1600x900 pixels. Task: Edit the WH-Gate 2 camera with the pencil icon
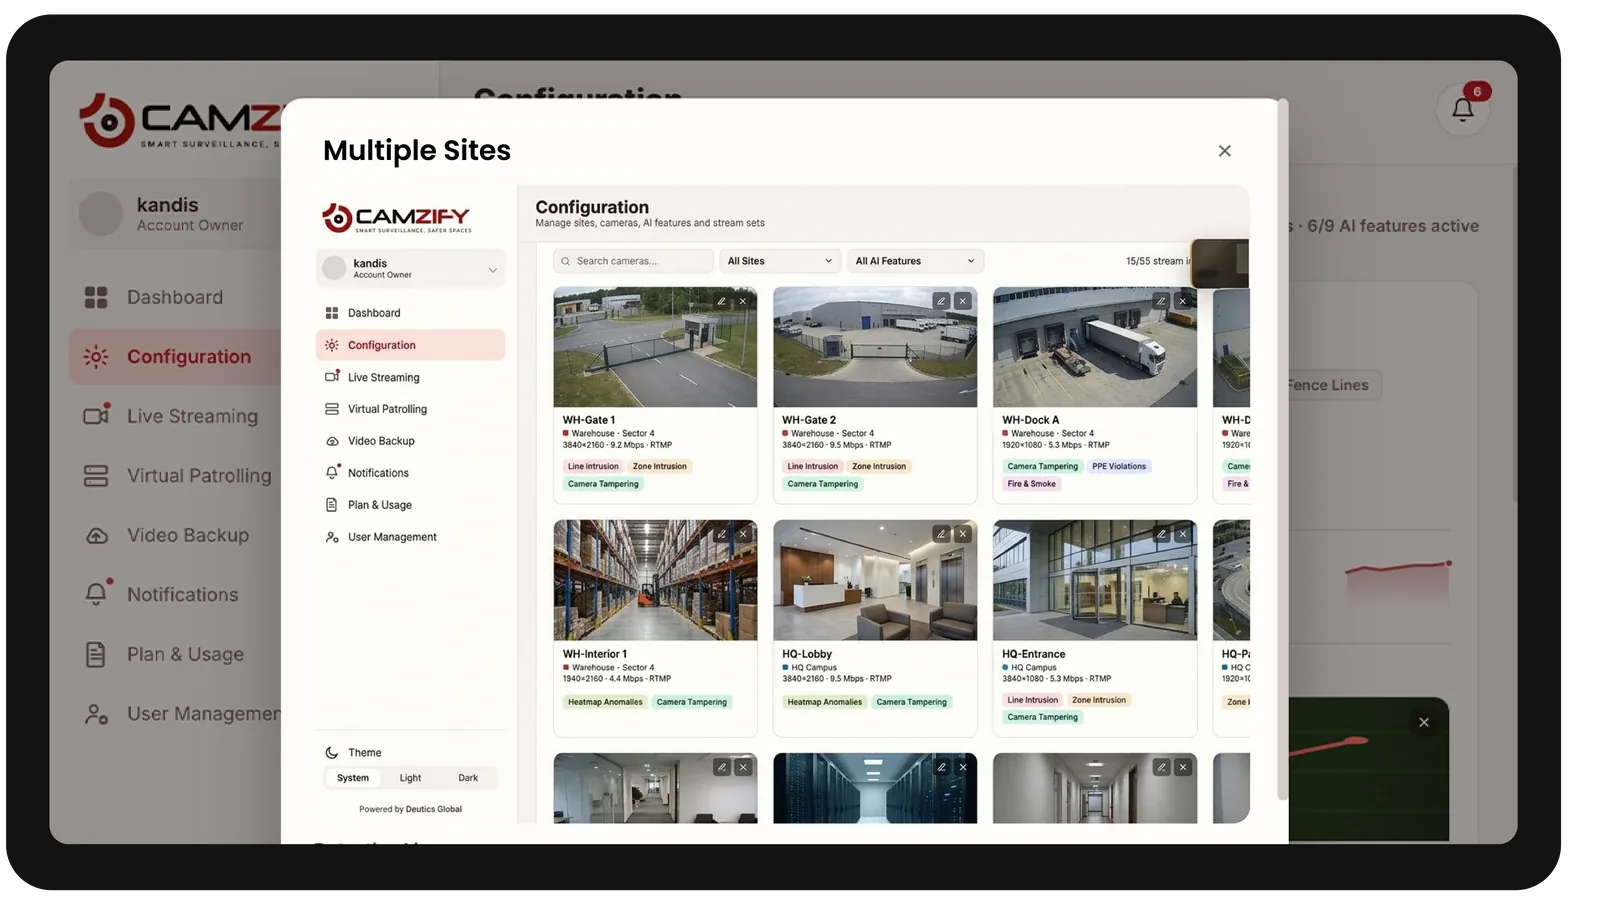tap(941, 301)
